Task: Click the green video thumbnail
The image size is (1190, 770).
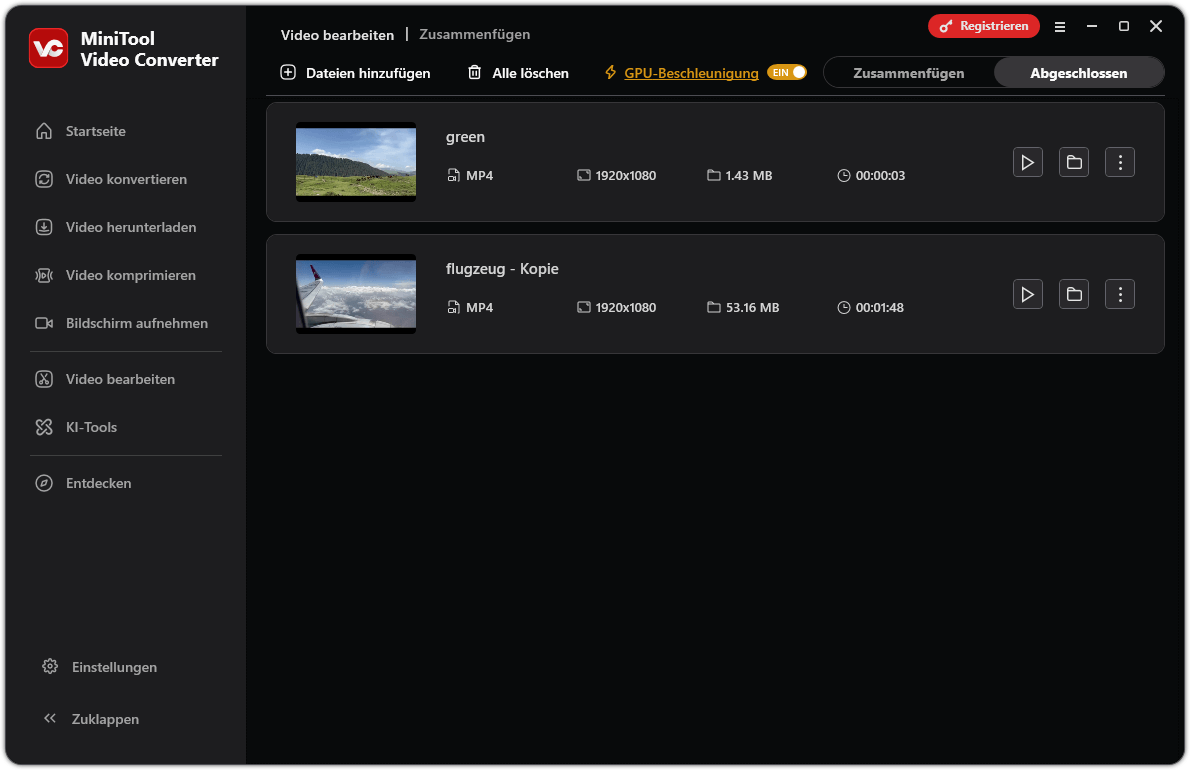Action: pyautogui.click(x=356, y=162)
